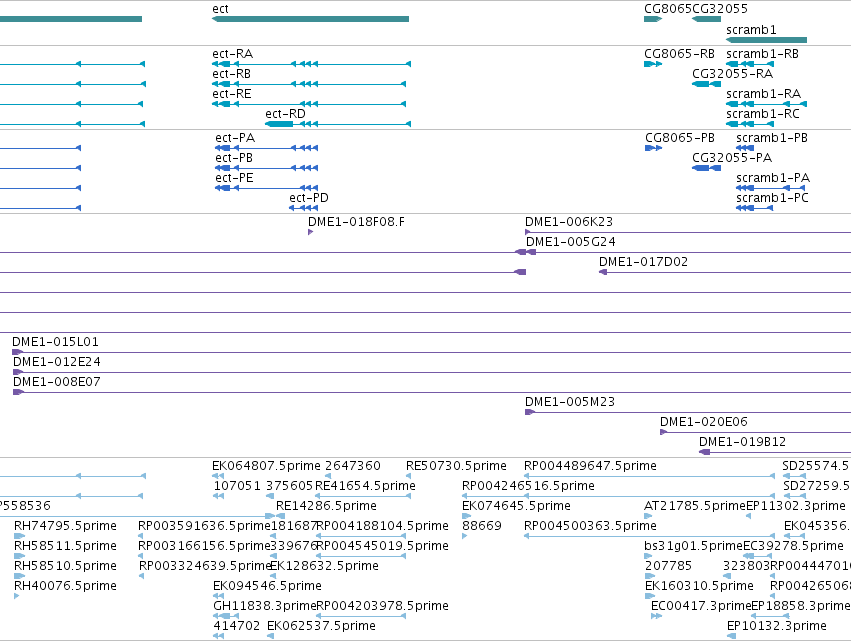The height and width of the screenshot is (641, 851).
Task: Click the DME1-020E06 clone label
Action: click(703, 422)
